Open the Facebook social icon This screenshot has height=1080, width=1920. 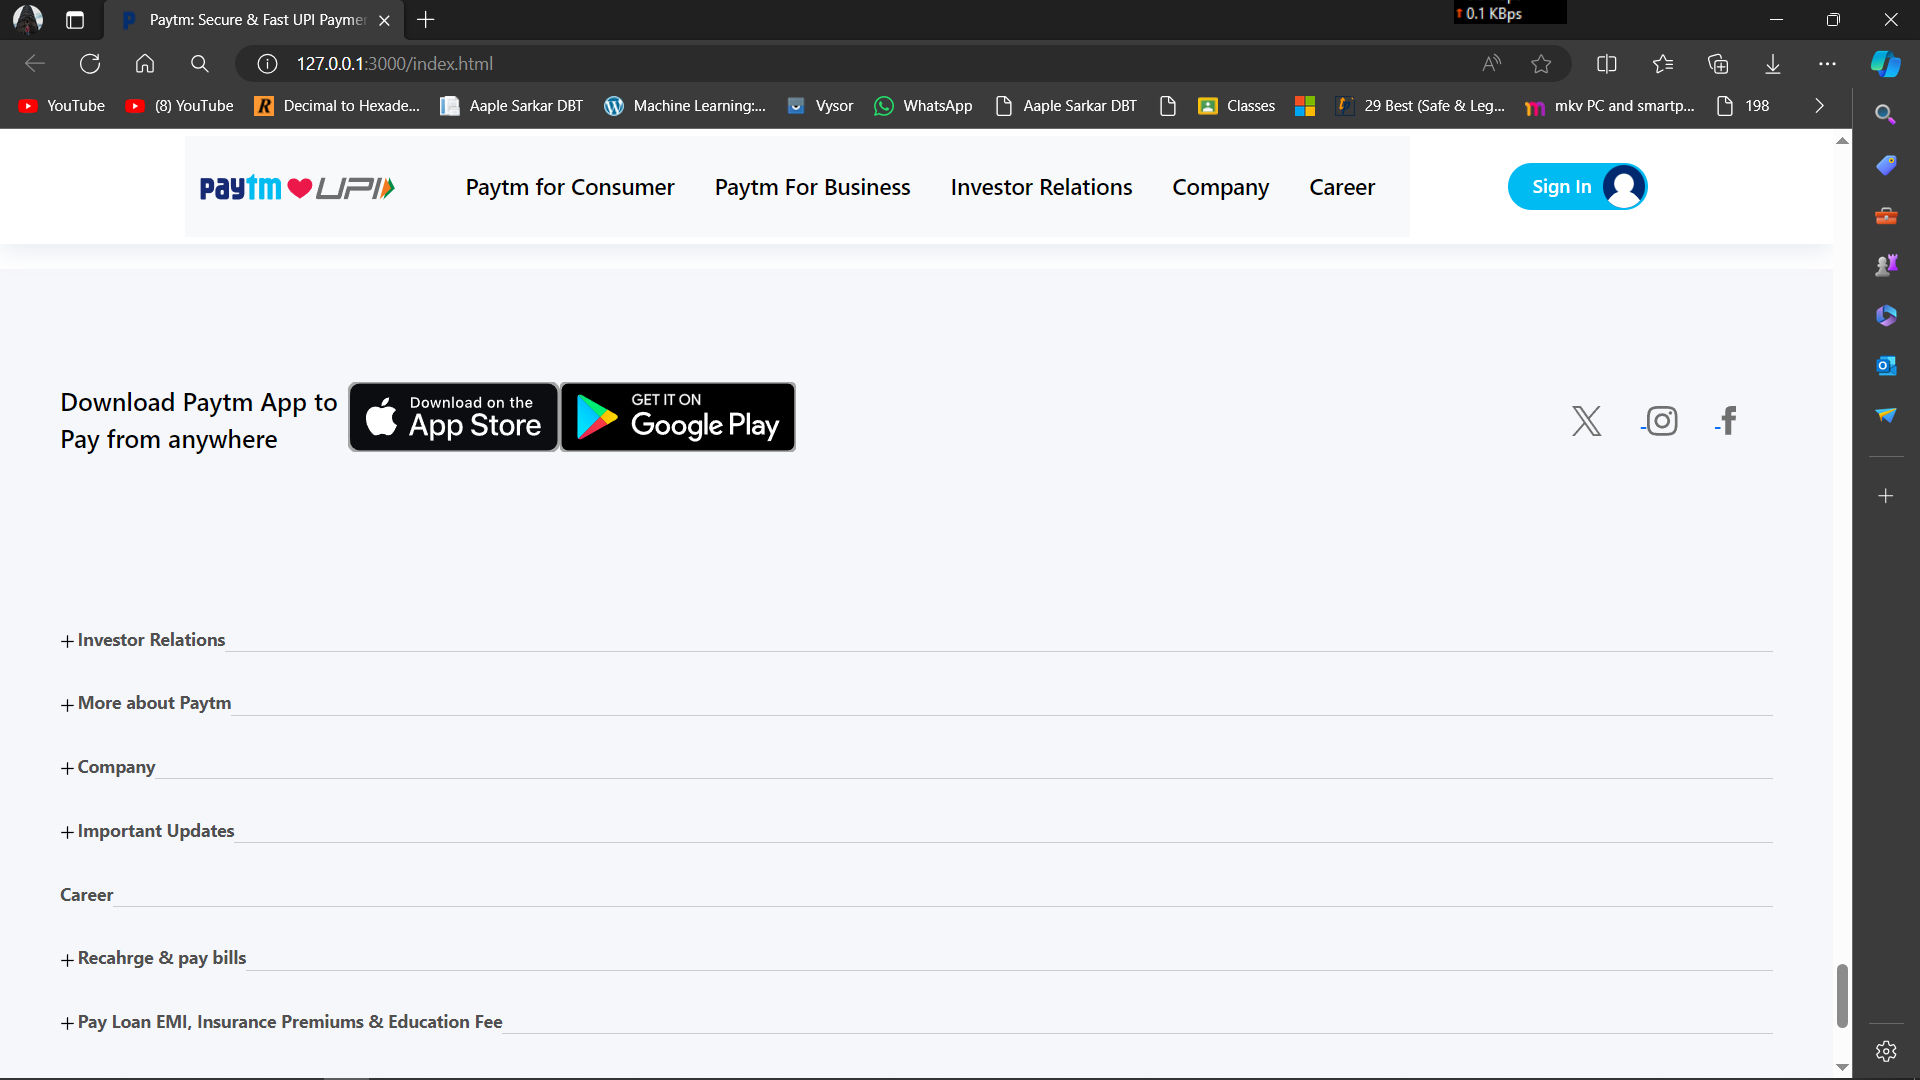(x=1728, y=421)
